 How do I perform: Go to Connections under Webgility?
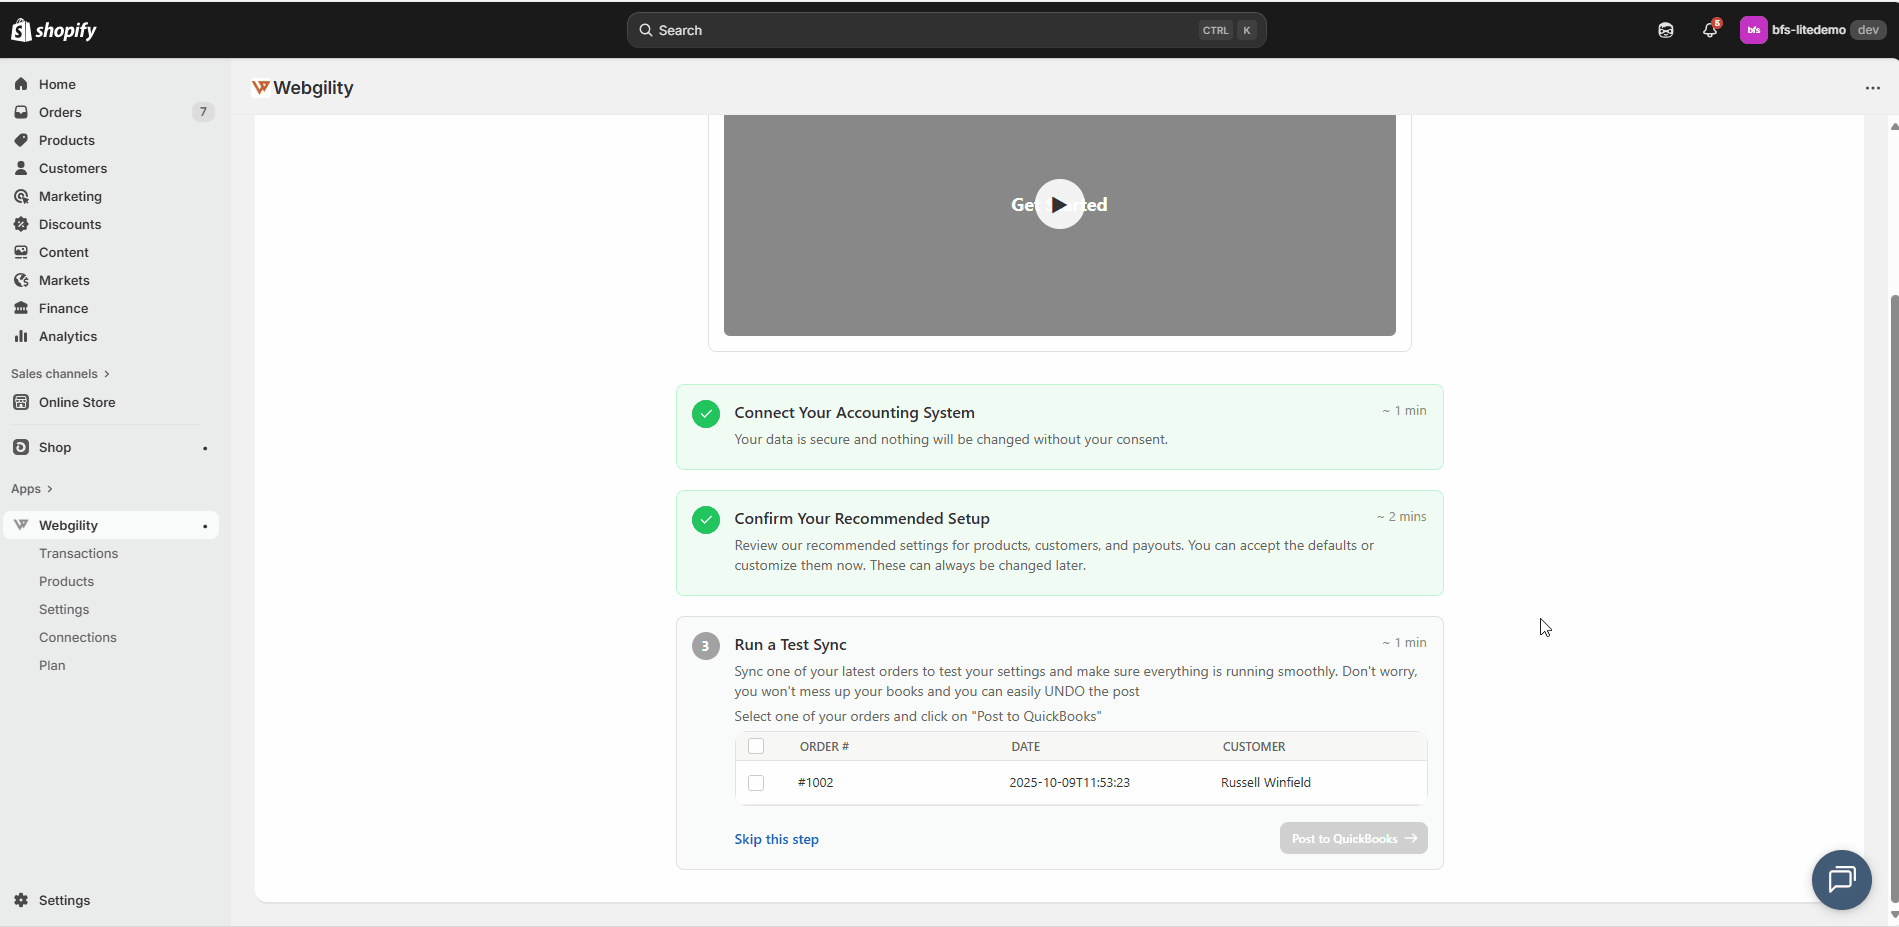click(77, 637)
